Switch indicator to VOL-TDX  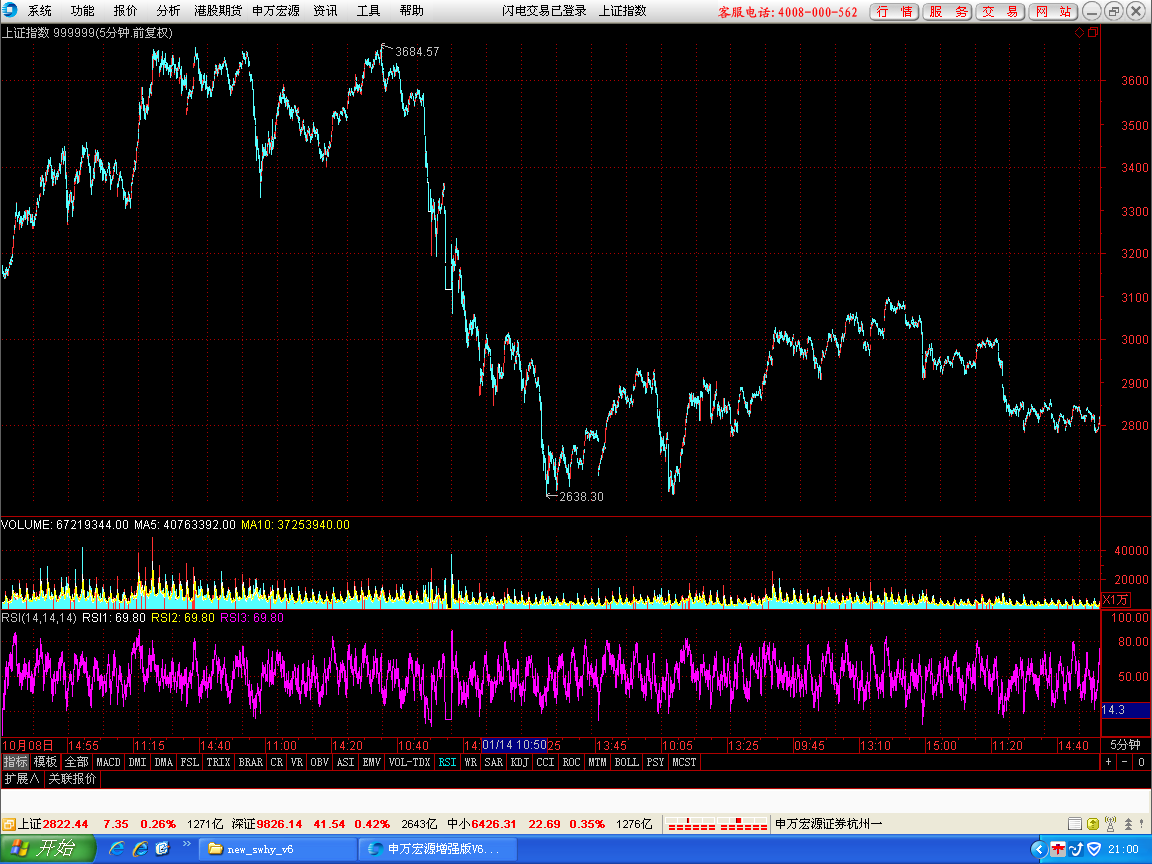(x=409, y=762)
